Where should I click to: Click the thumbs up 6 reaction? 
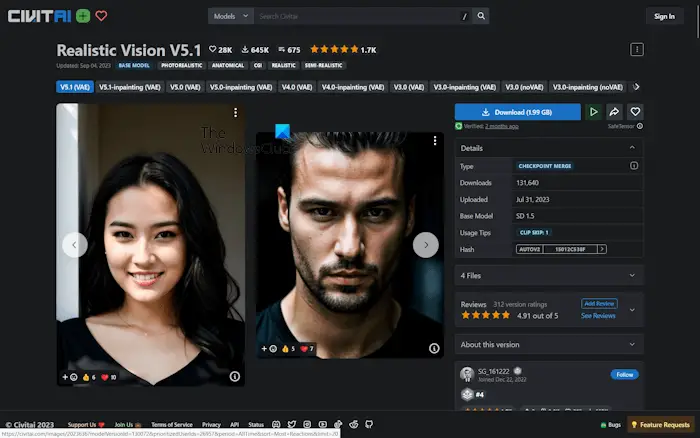tap(89, 377)
